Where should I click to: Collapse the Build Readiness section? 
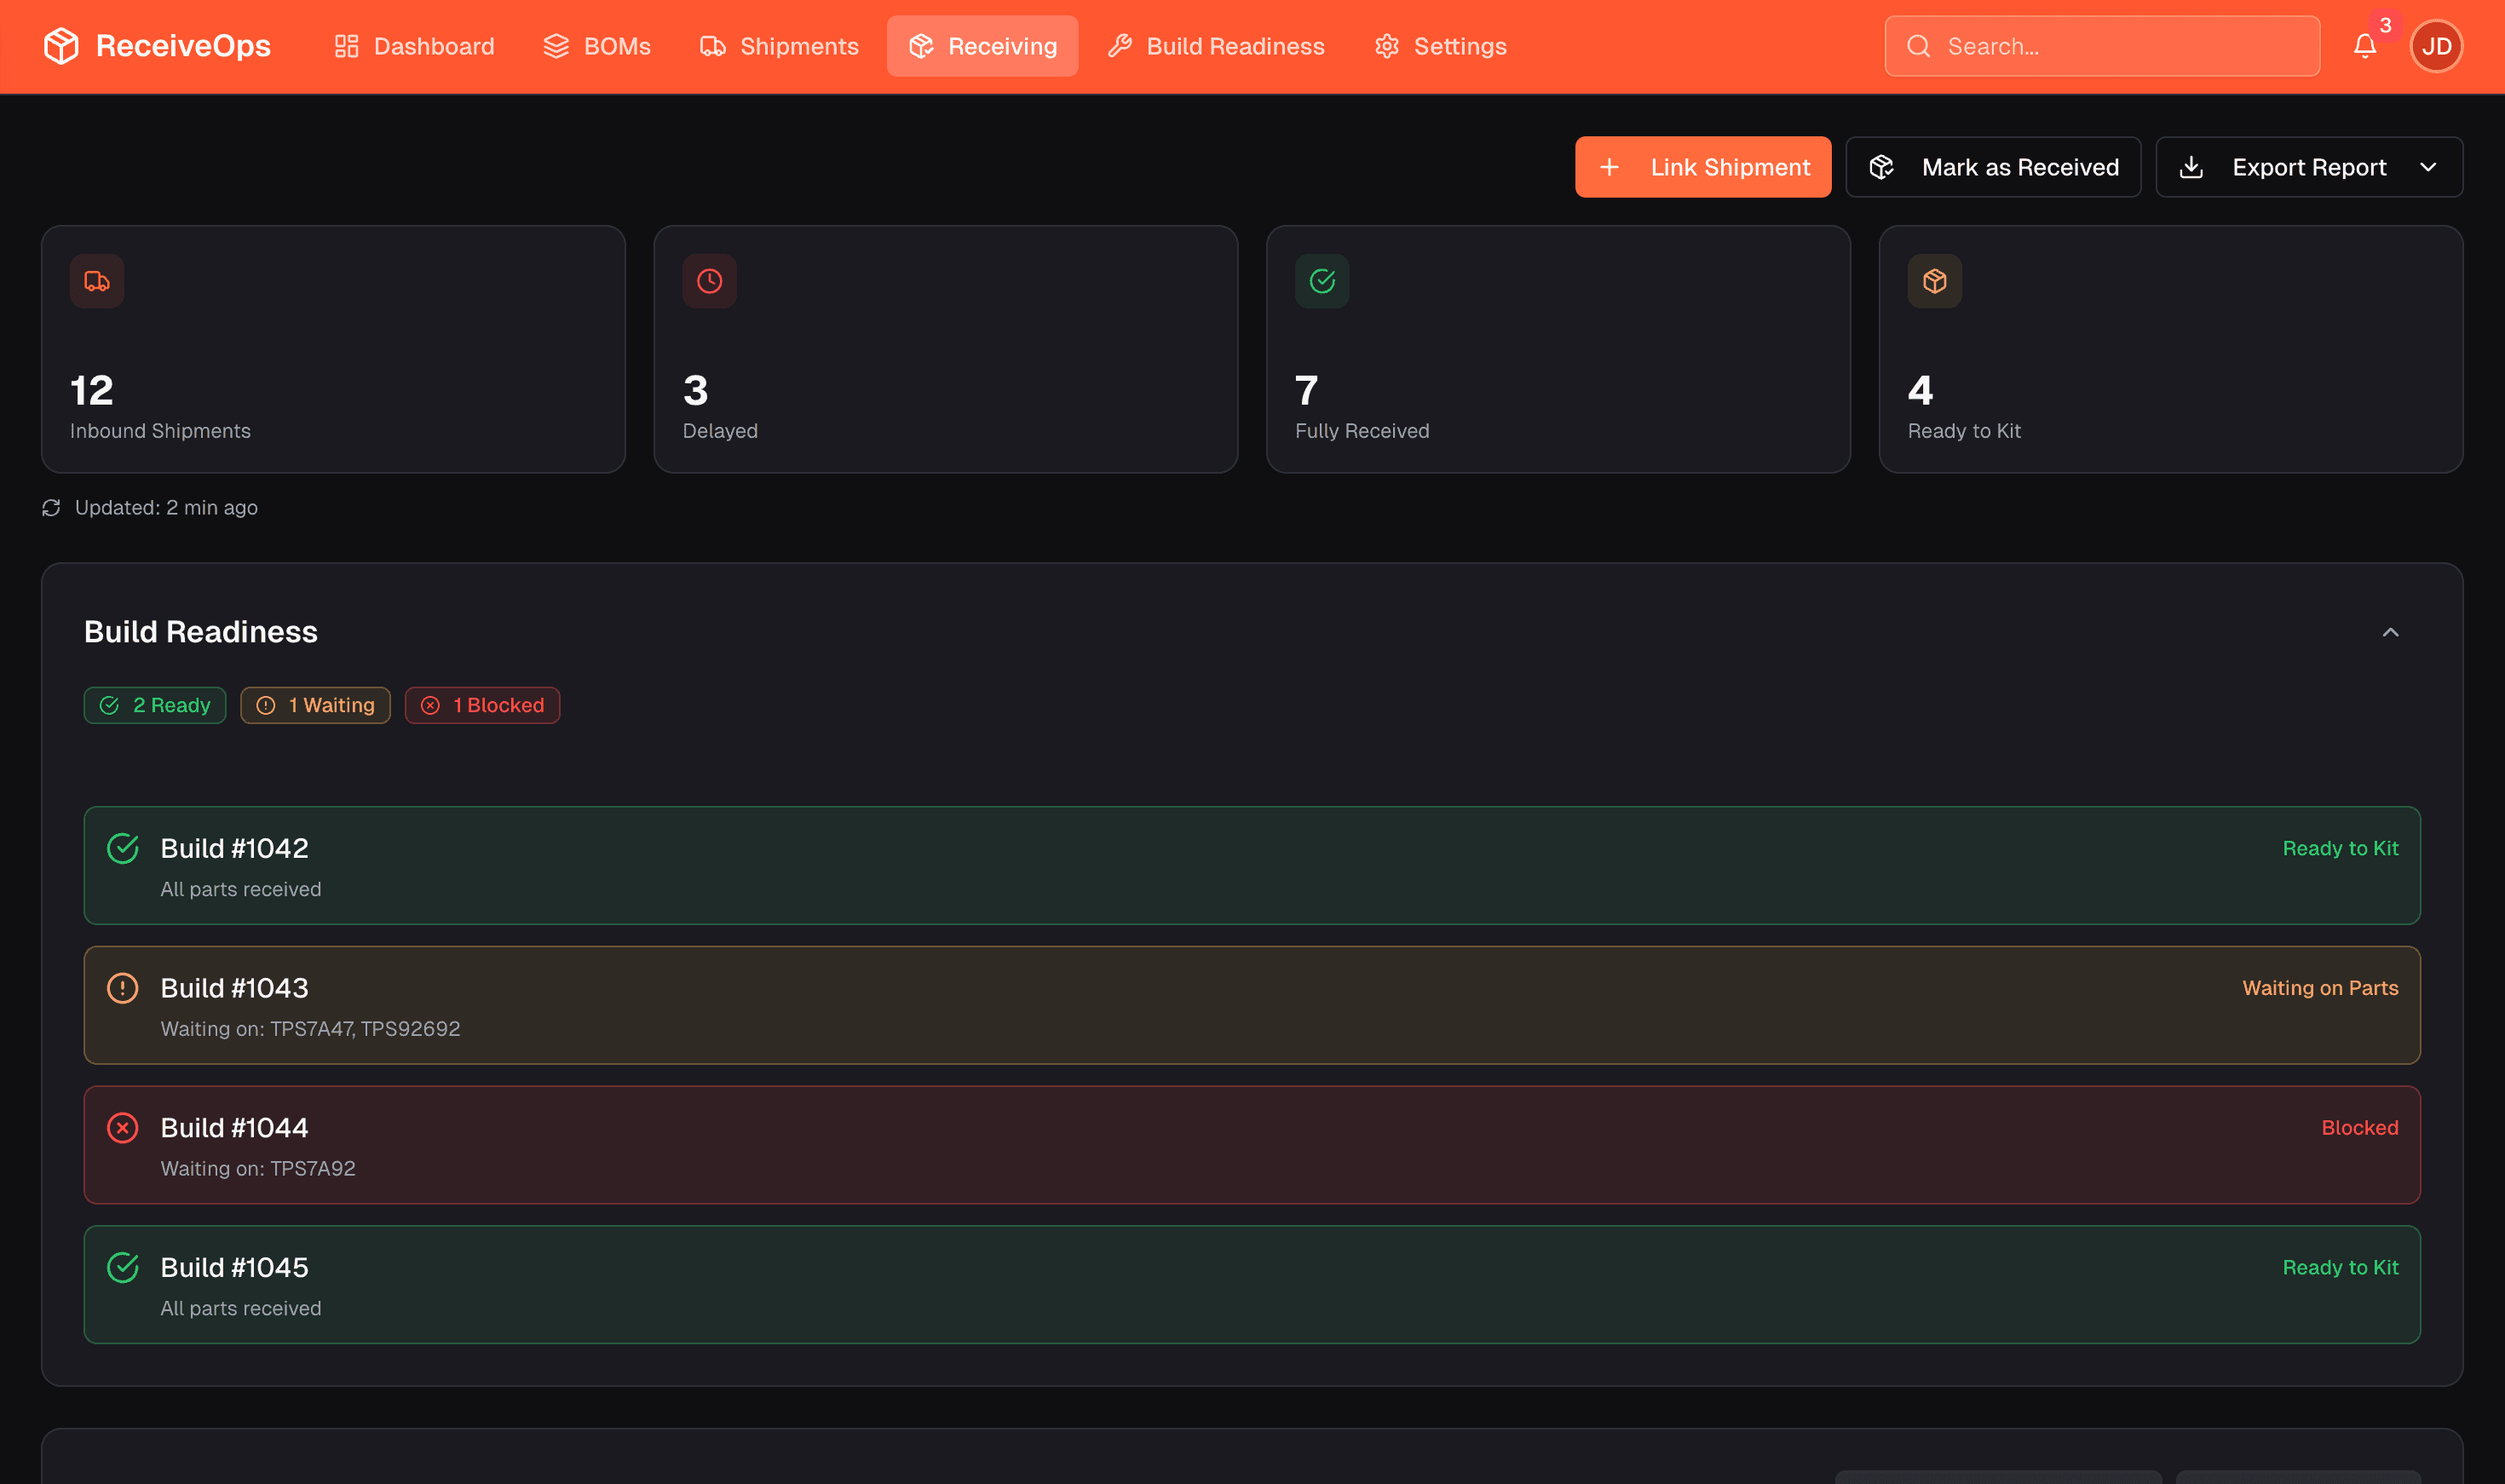click(x=2392, y=632)
